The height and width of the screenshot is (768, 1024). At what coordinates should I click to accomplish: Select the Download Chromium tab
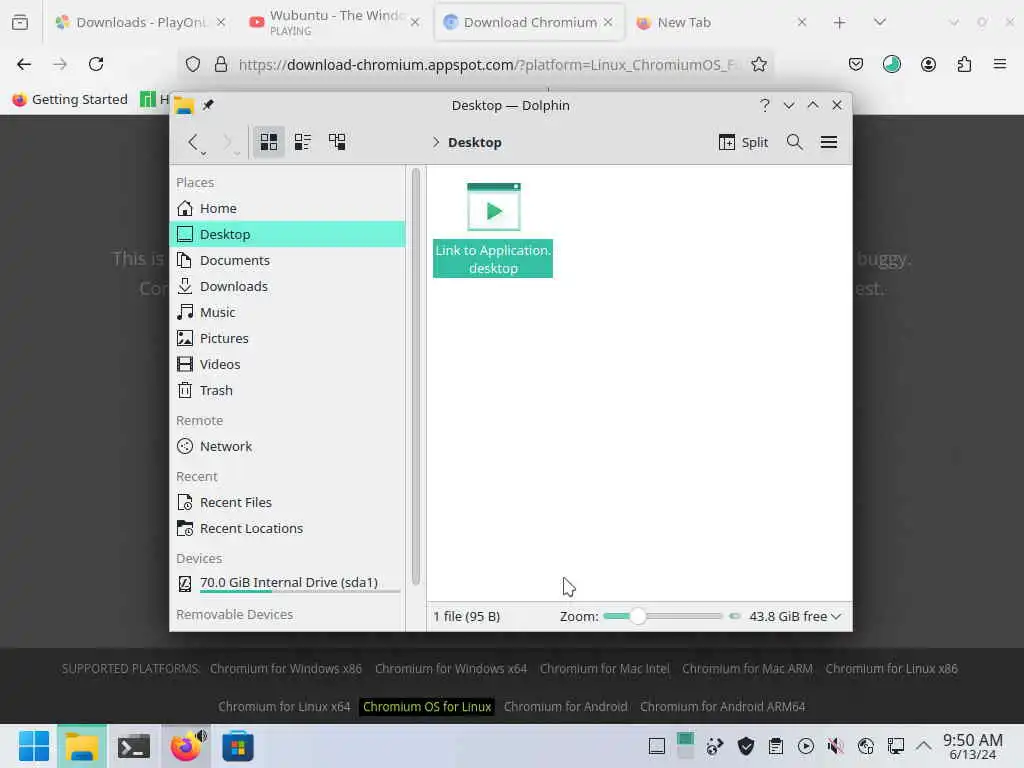coord(529,22)
